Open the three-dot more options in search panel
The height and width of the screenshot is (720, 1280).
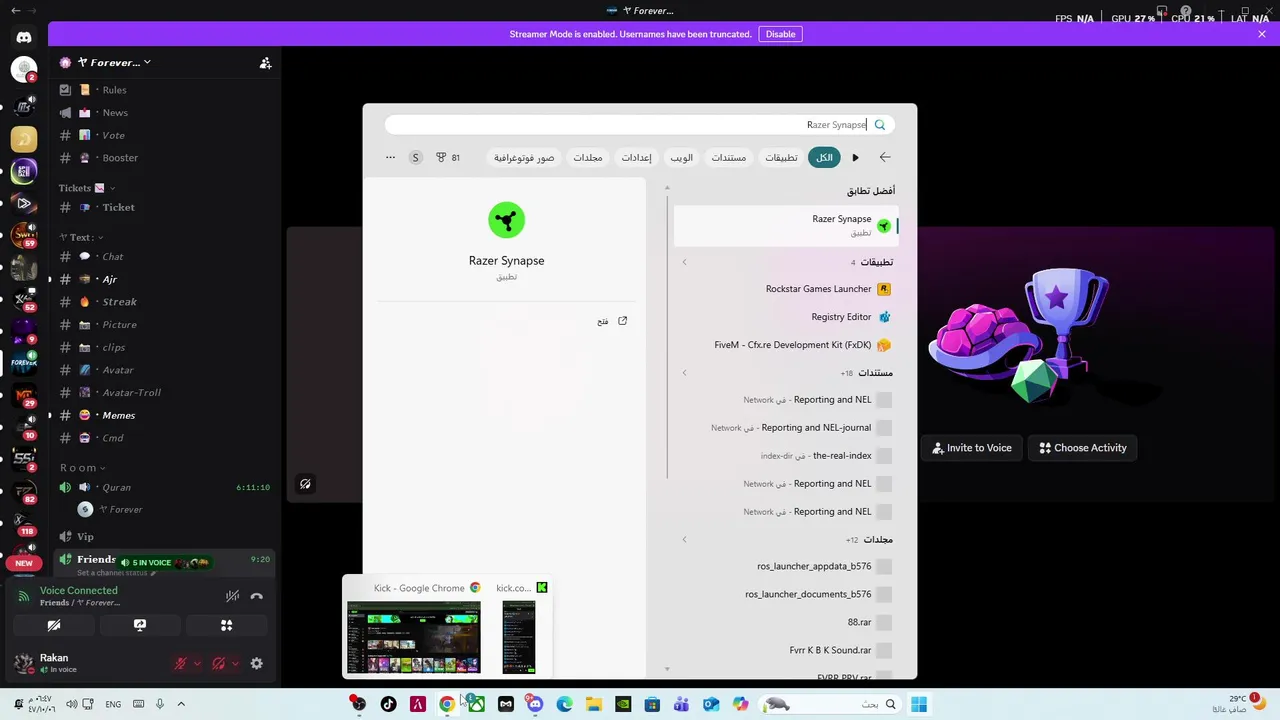coord(390,157)
